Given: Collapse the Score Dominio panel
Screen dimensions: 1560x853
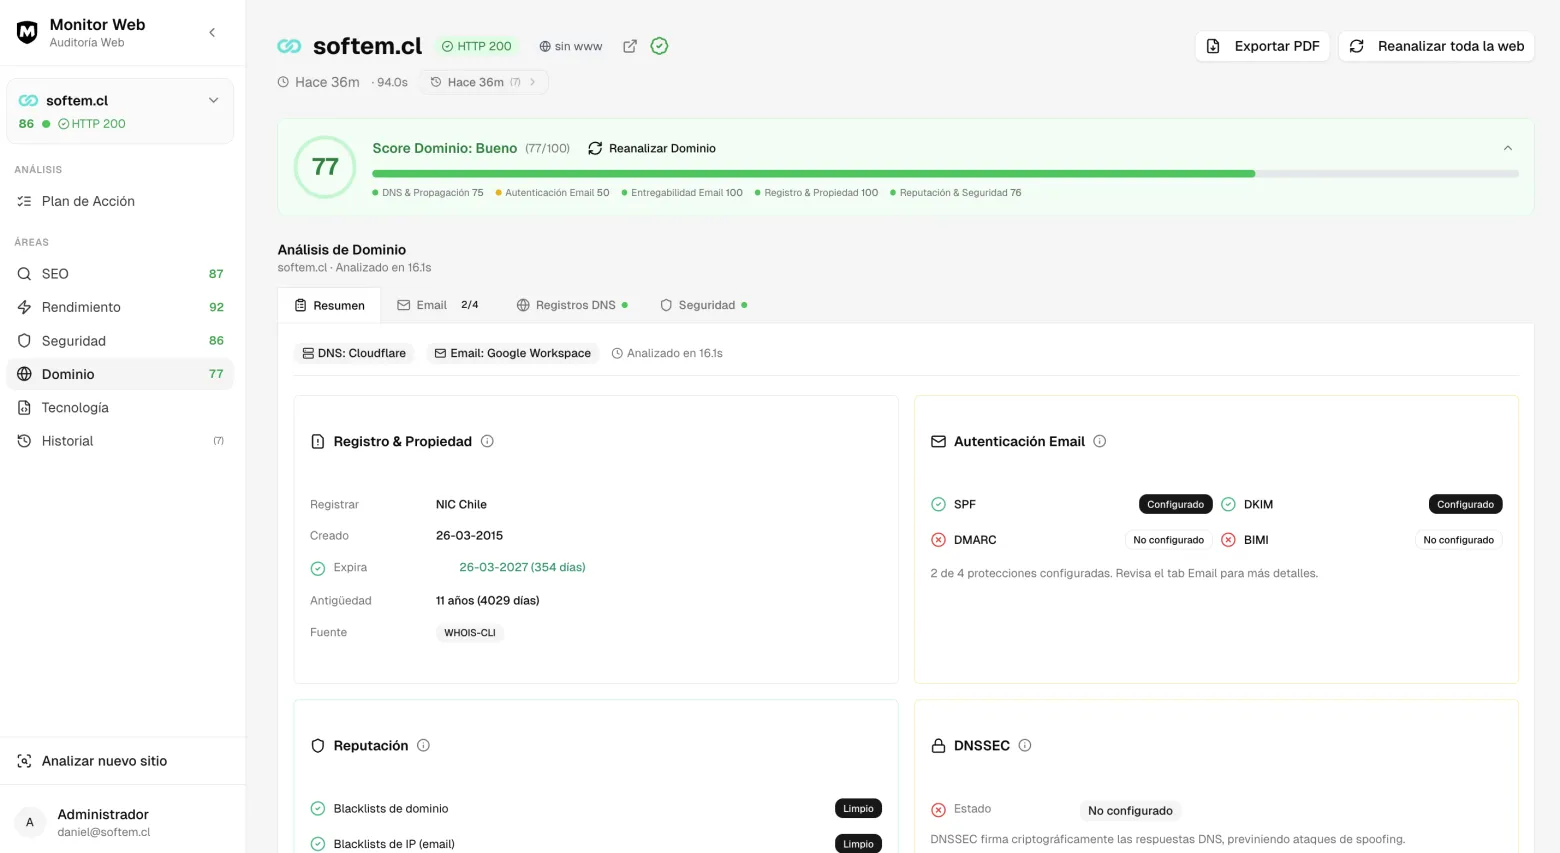Looking at the screenshot, I should coord(1508,147).
